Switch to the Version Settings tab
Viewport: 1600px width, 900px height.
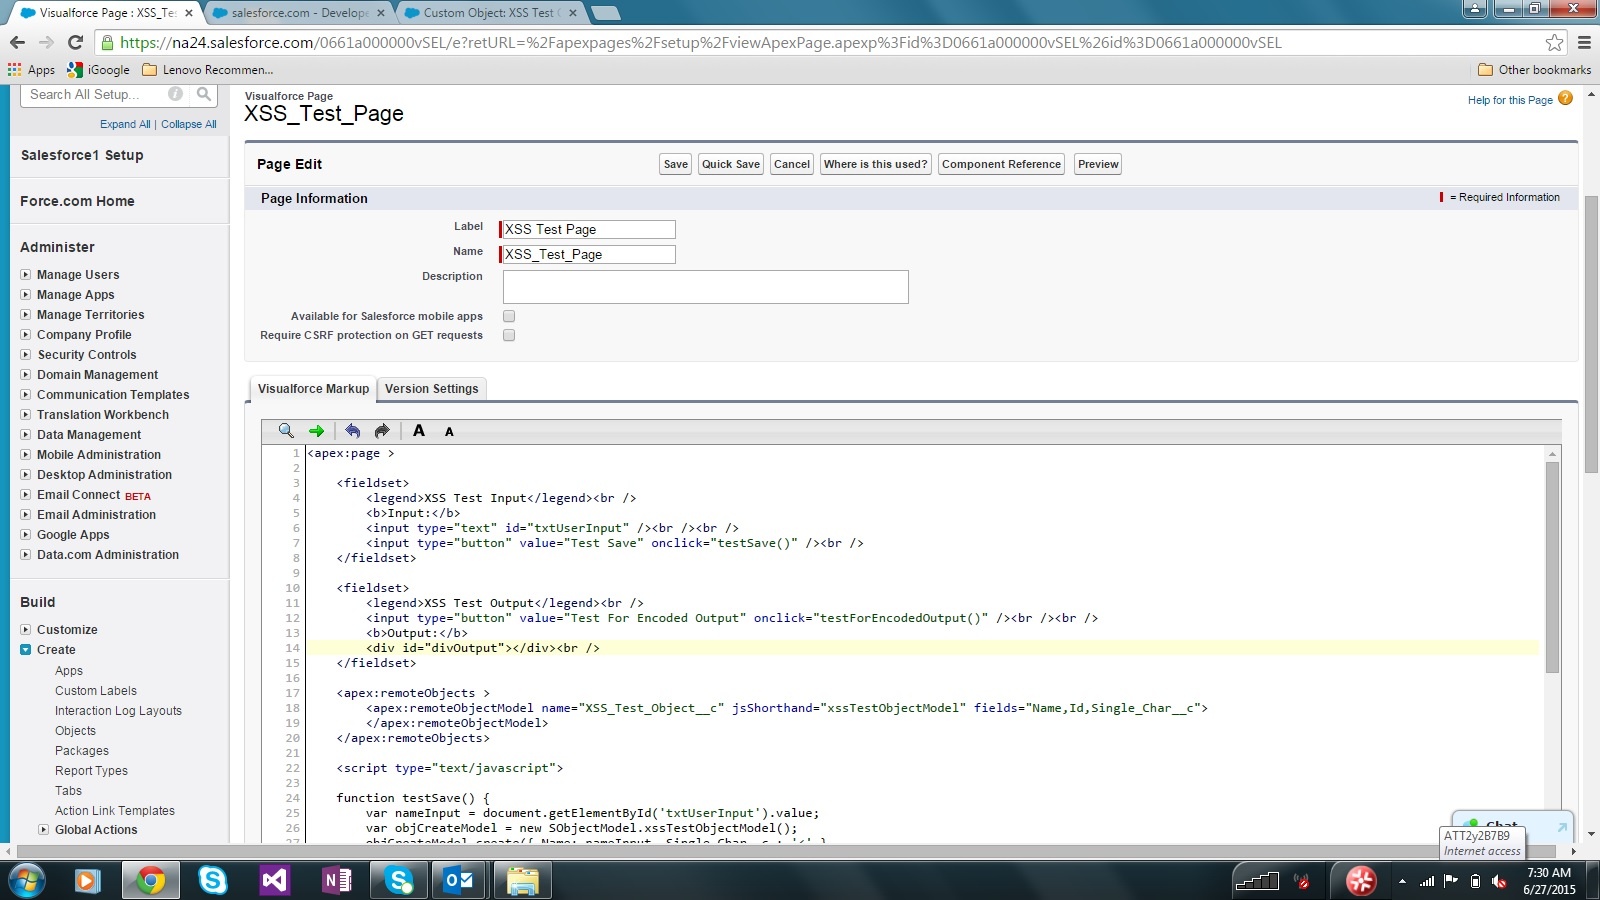click(x=432, y=389)
